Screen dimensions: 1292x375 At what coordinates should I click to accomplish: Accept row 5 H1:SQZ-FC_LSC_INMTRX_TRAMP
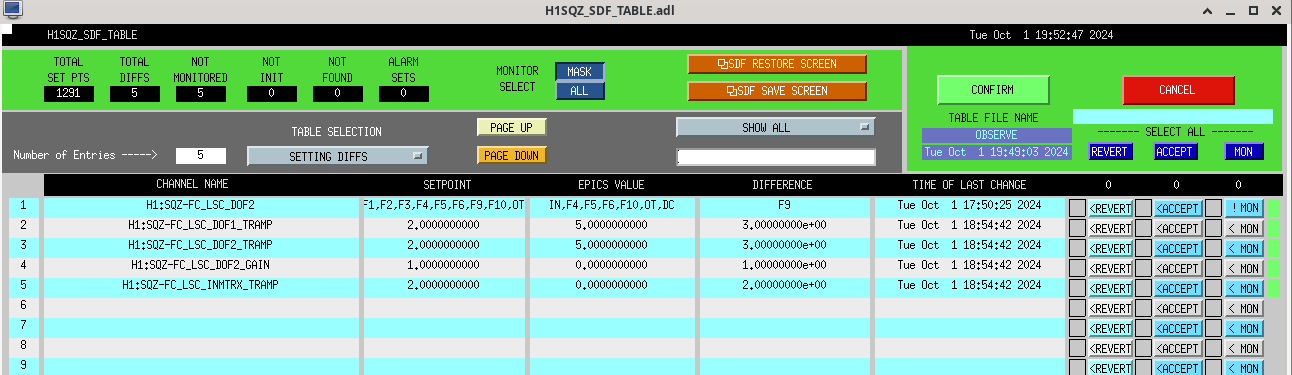pyautogui.click(x=1178, y=288)
